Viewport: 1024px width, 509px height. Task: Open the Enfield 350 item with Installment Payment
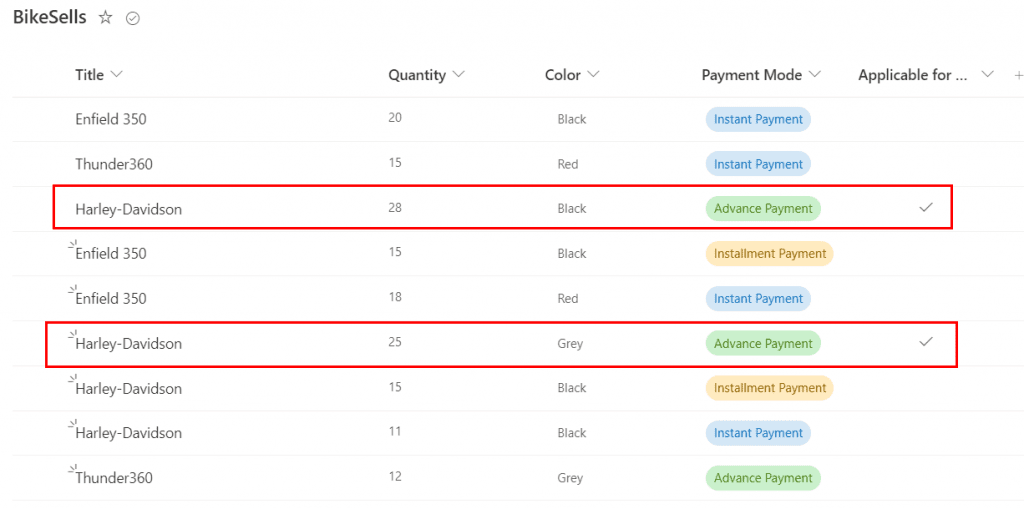(x=111, y=254)
